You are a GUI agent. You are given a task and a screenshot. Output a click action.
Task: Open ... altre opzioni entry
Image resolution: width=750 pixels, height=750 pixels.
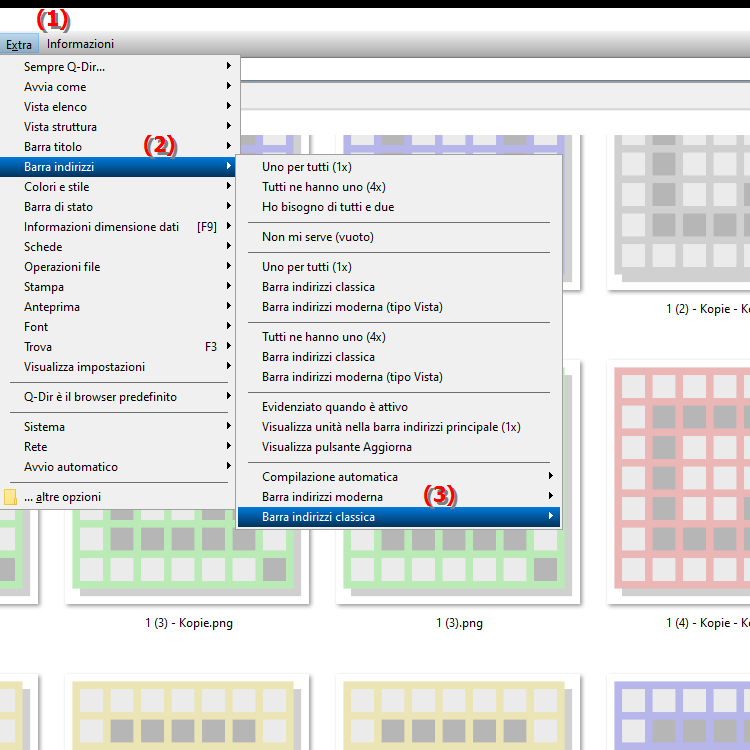click(x=118, y=497)
